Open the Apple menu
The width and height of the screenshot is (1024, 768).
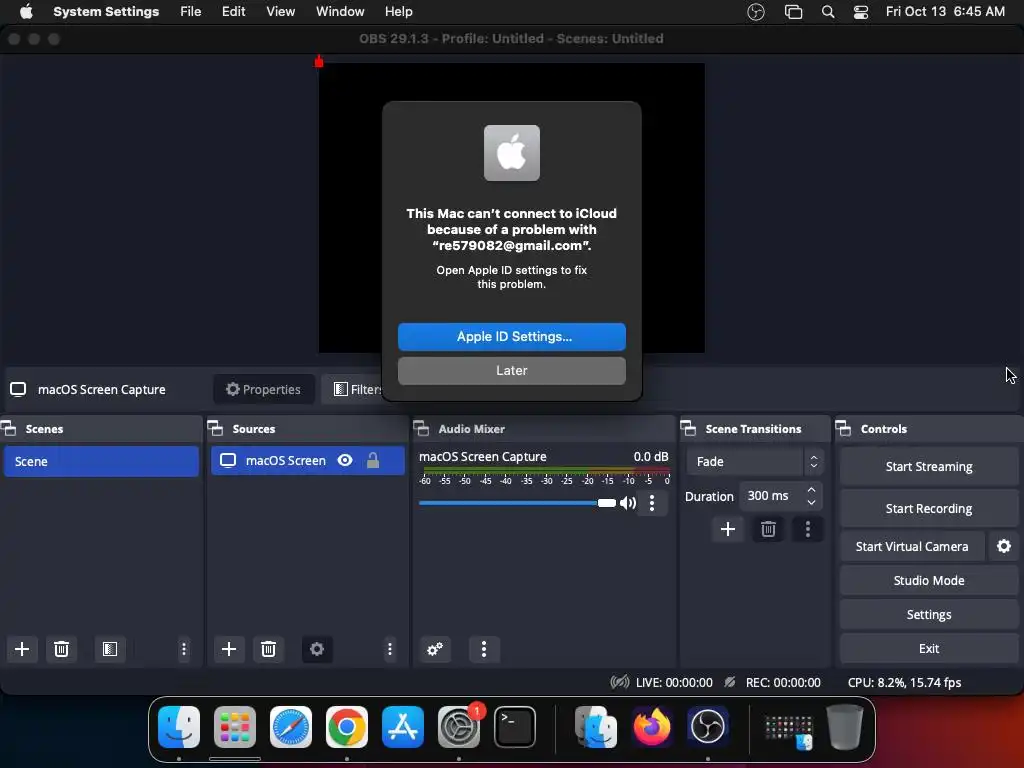tap(26, 12)
